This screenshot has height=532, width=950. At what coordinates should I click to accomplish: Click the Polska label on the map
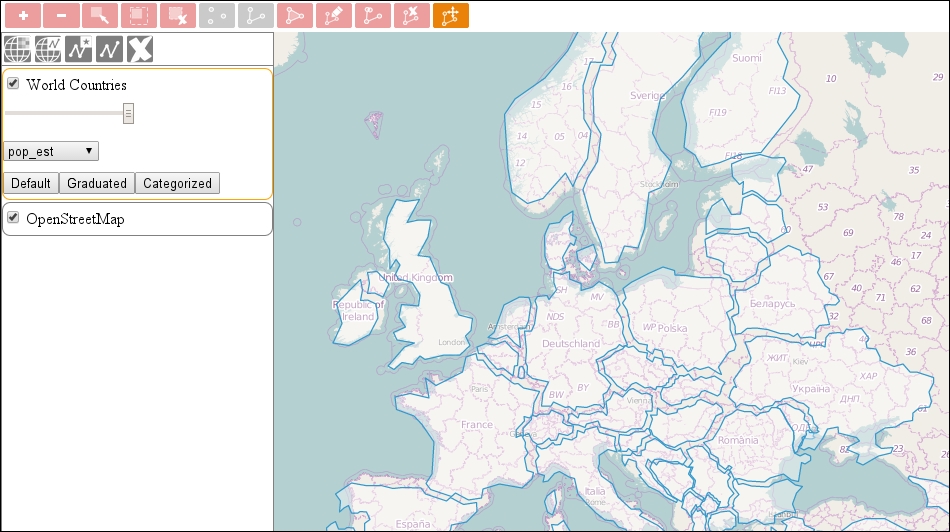tap(673, 328)
